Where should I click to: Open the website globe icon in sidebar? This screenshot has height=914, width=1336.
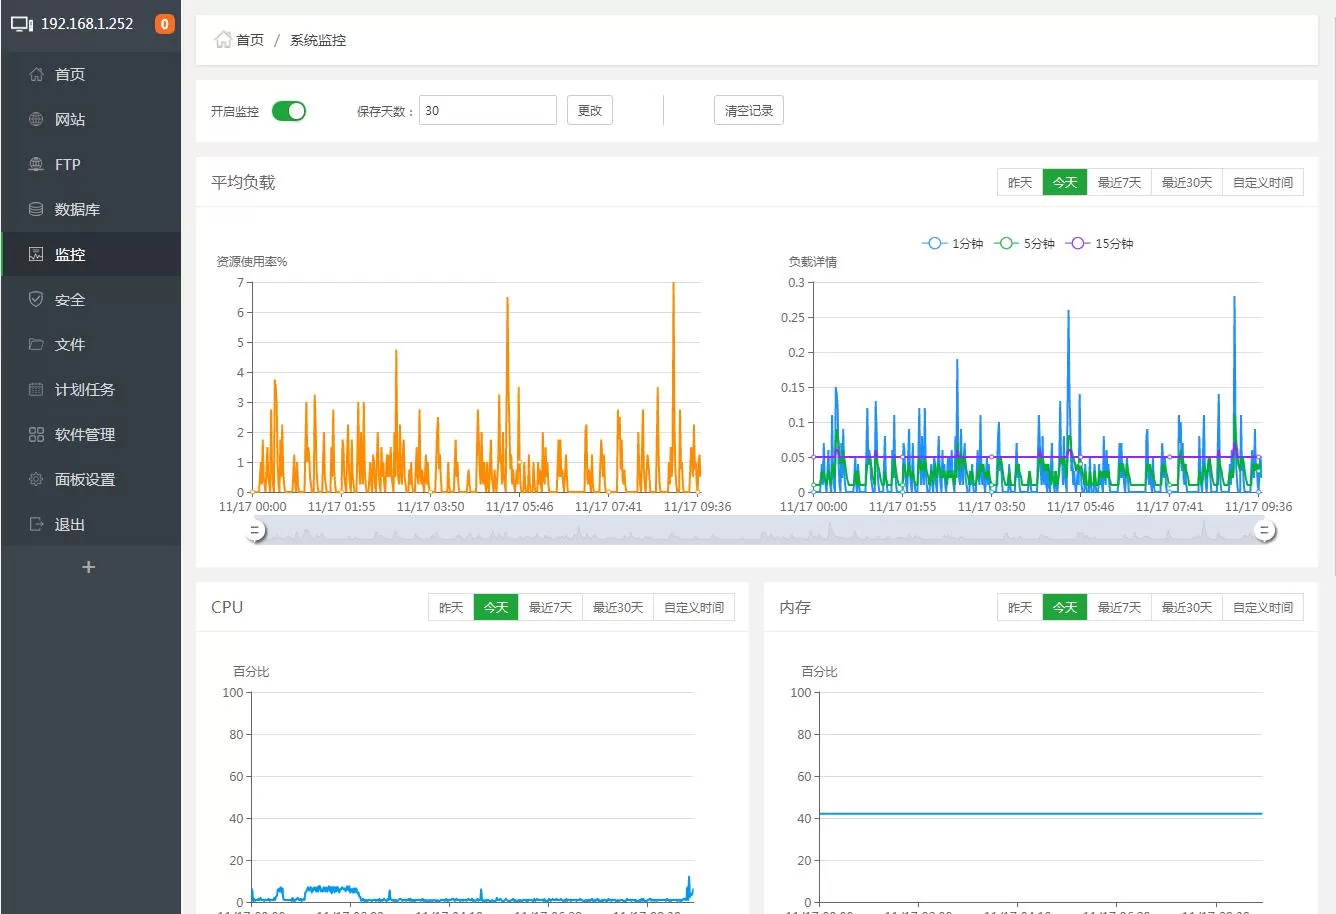click(36, 120)
